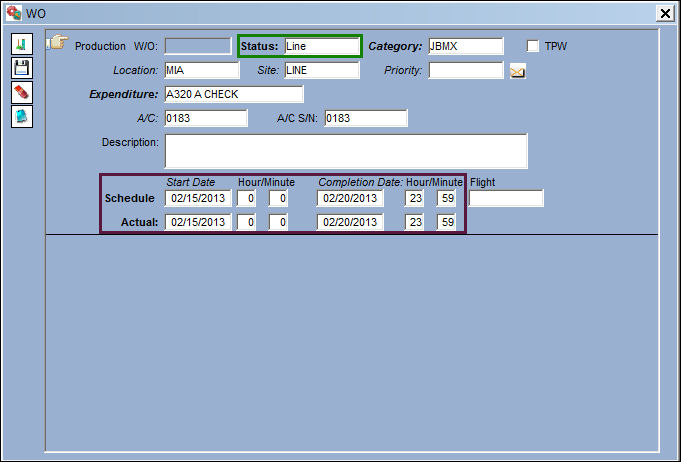The width and height of the screenshot is (681, 462).
Task: Close the WO window
Action: (665, 13)
